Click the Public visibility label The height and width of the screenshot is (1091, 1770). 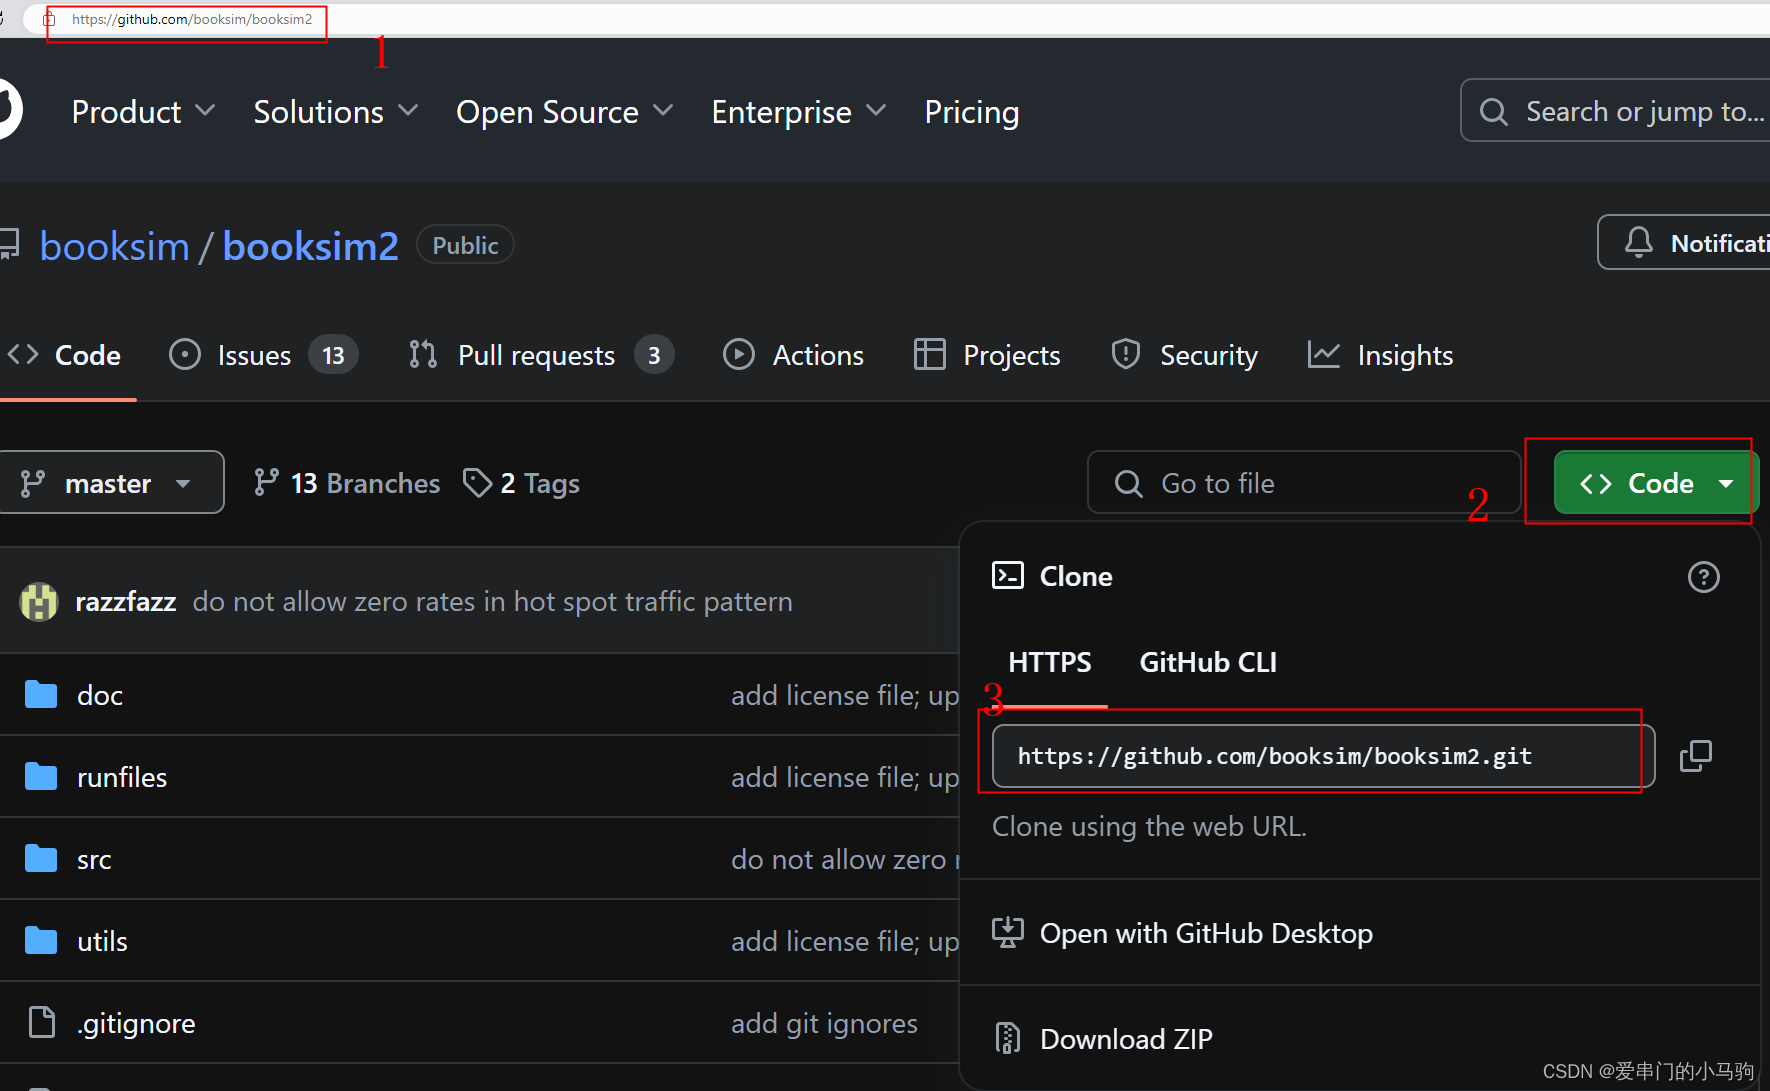click(465, 245)
